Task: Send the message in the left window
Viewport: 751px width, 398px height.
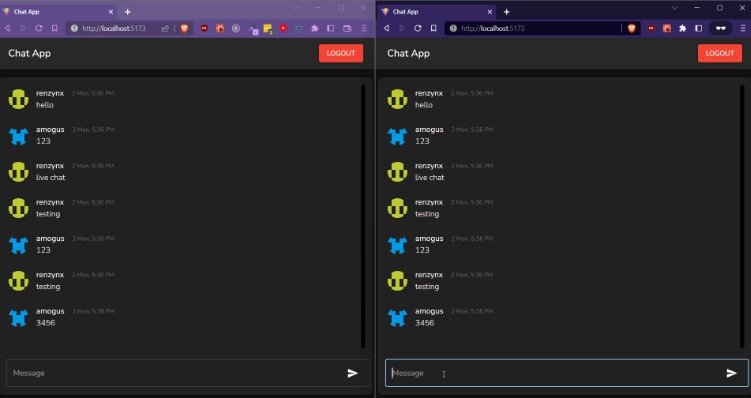Action: click(353, 373)
